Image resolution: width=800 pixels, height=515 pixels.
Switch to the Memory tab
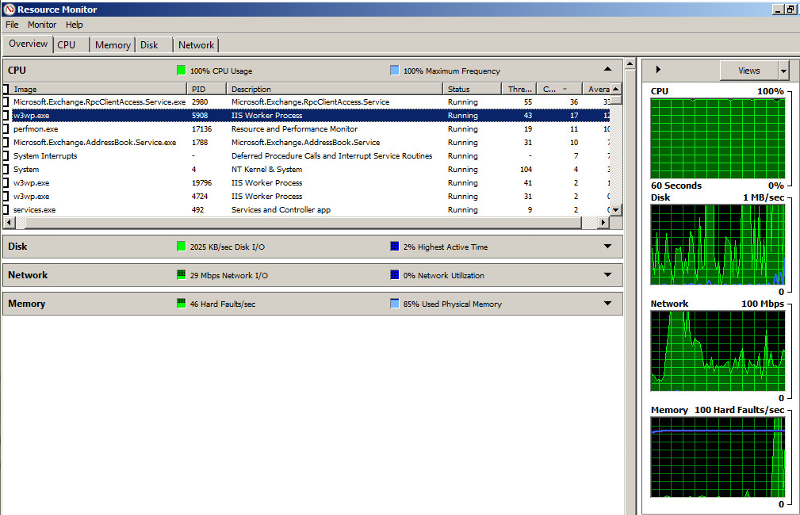pos(112,45)
